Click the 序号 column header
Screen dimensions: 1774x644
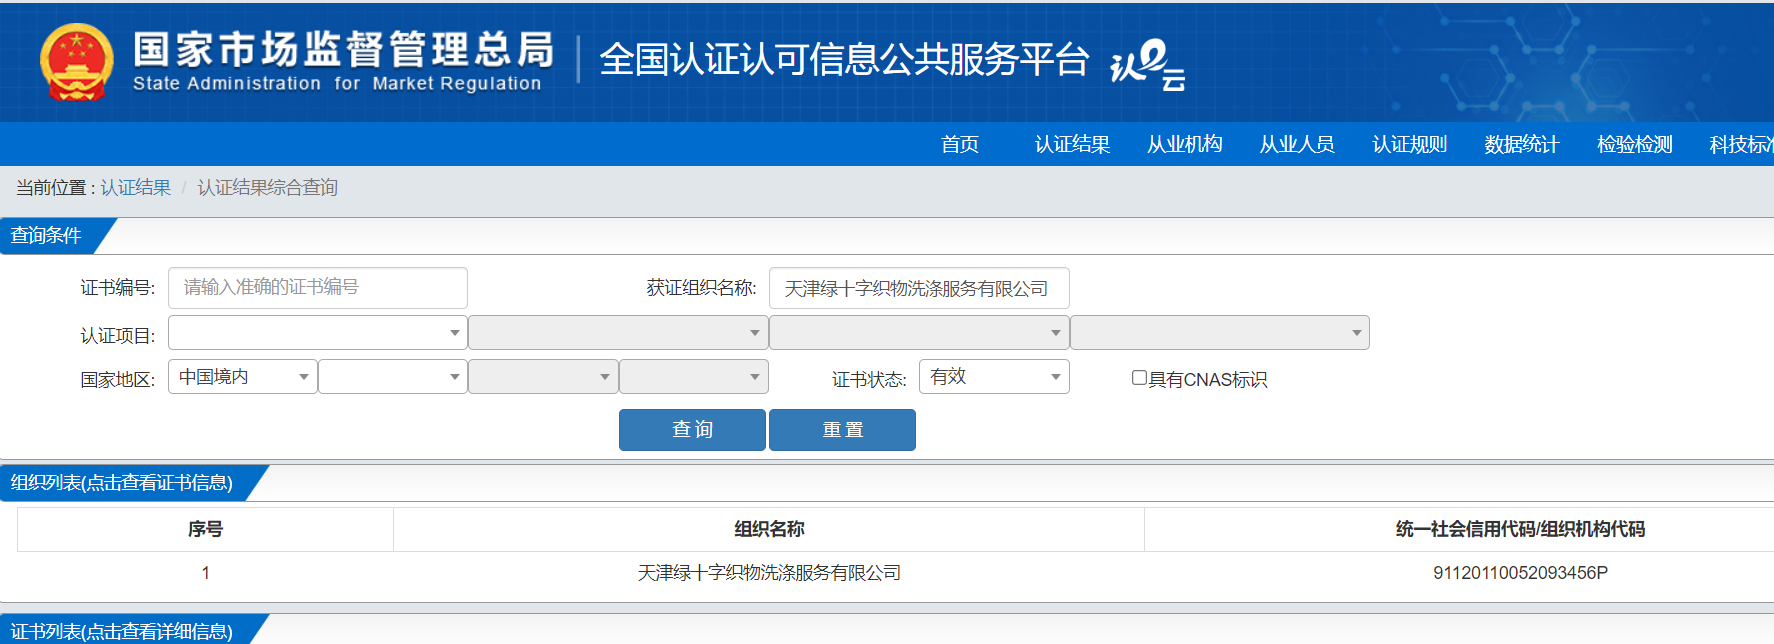coord(205,529)
